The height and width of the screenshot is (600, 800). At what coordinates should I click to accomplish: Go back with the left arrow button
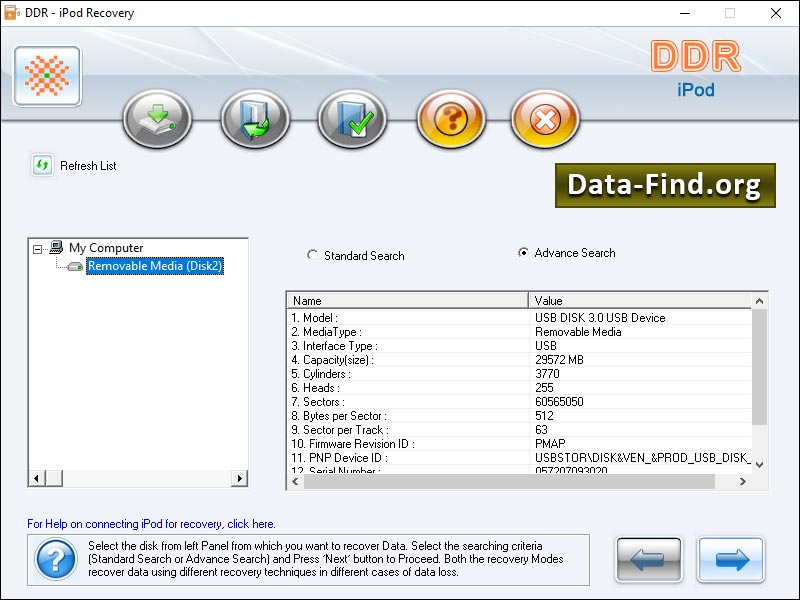coord(648,559)
